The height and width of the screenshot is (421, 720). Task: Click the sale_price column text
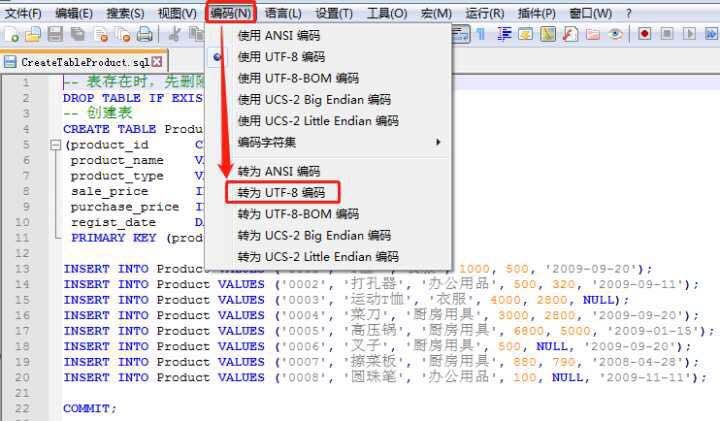pos(109,191)
